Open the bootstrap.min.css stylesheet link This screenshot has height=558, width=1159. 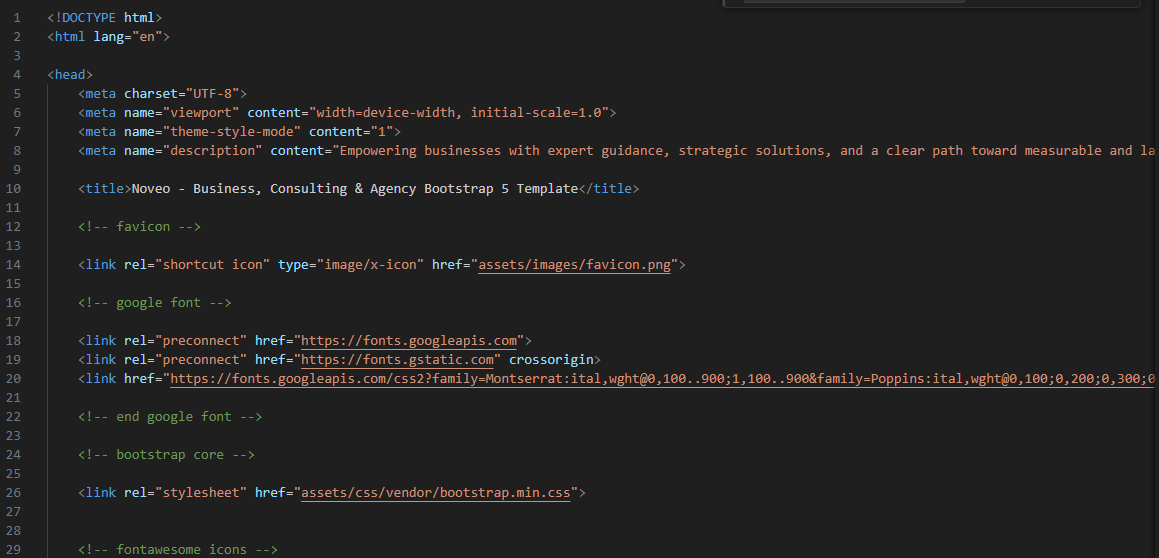coord(435,493)
